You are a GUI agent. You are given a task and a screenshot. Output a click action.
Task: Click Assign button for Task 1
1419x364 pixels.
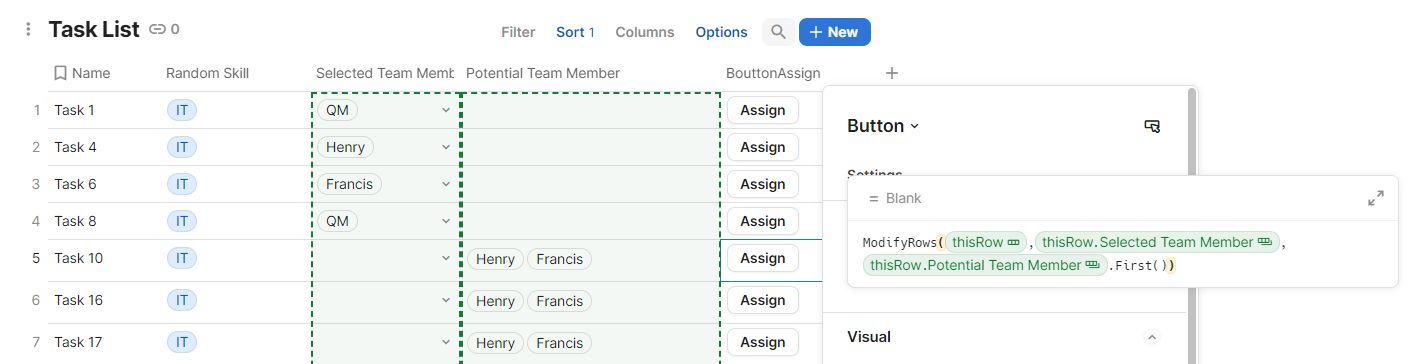click(x=763, y=110)
